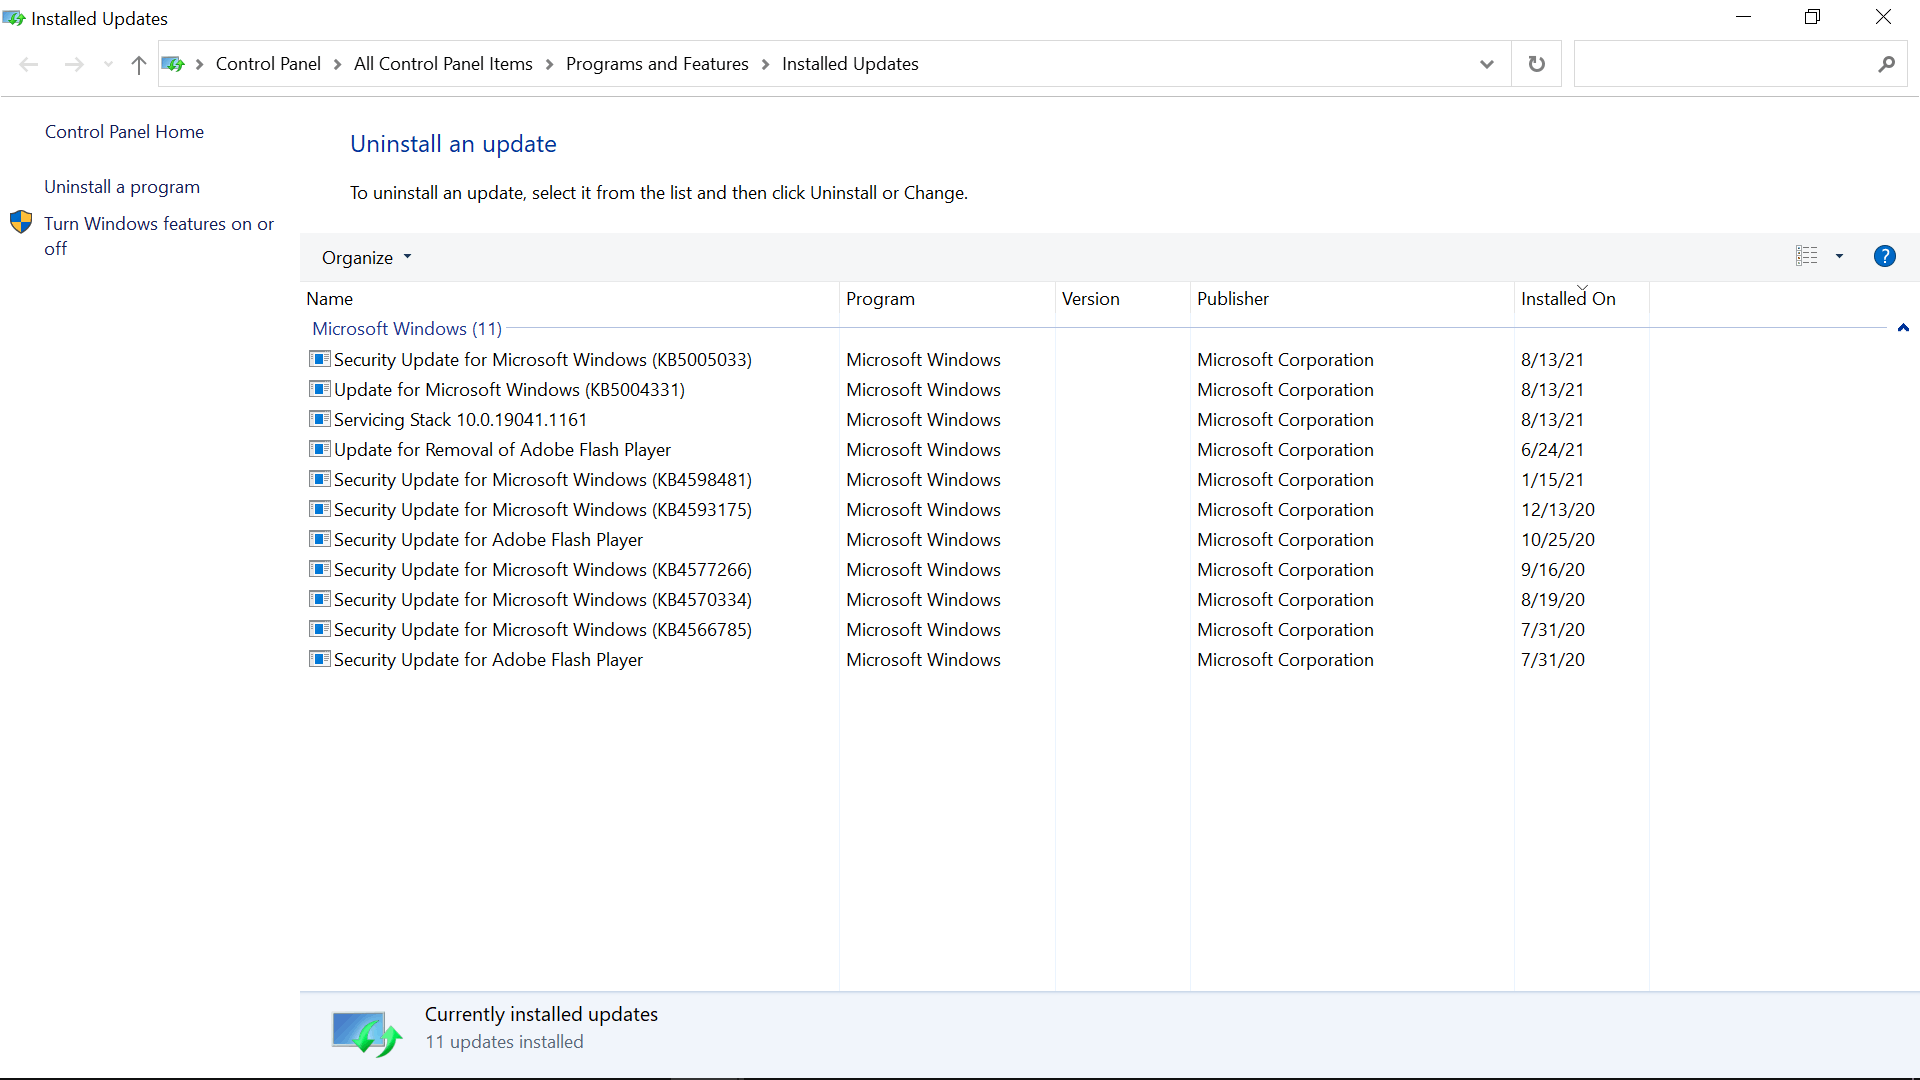
Task: Click the icon of update KB4577266
Action: (320, 568)
